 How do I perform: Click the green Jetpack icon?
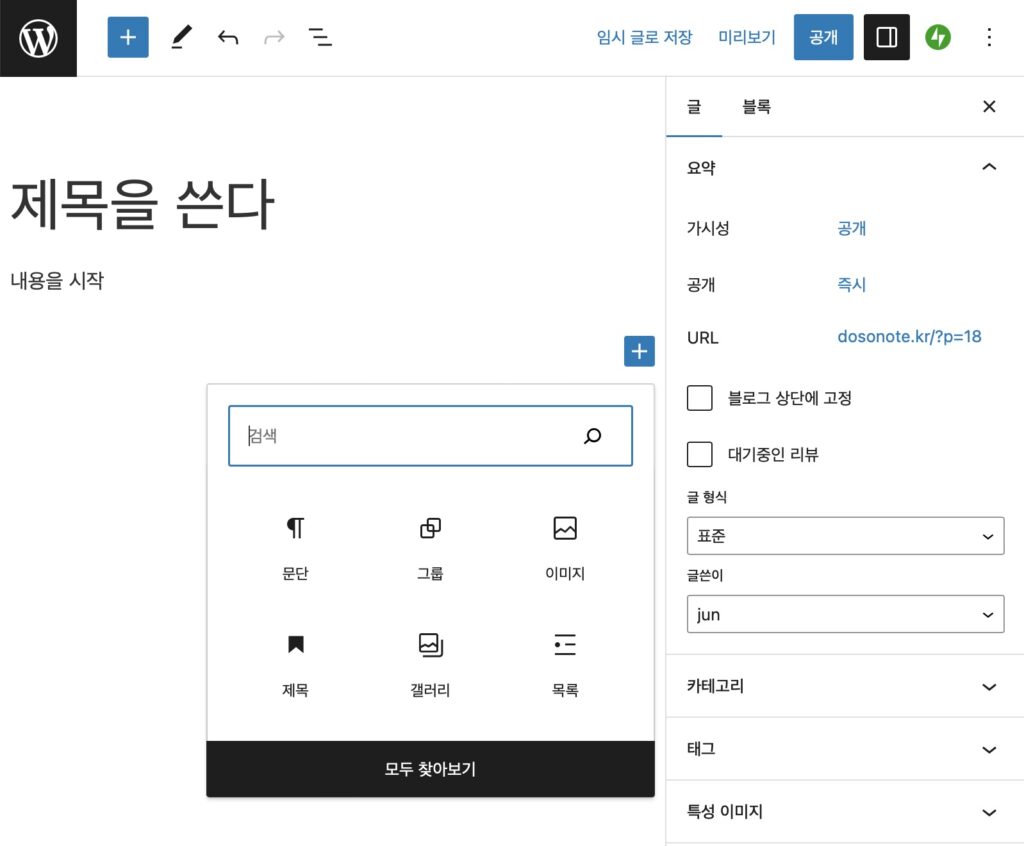click(x=938, y=38)
